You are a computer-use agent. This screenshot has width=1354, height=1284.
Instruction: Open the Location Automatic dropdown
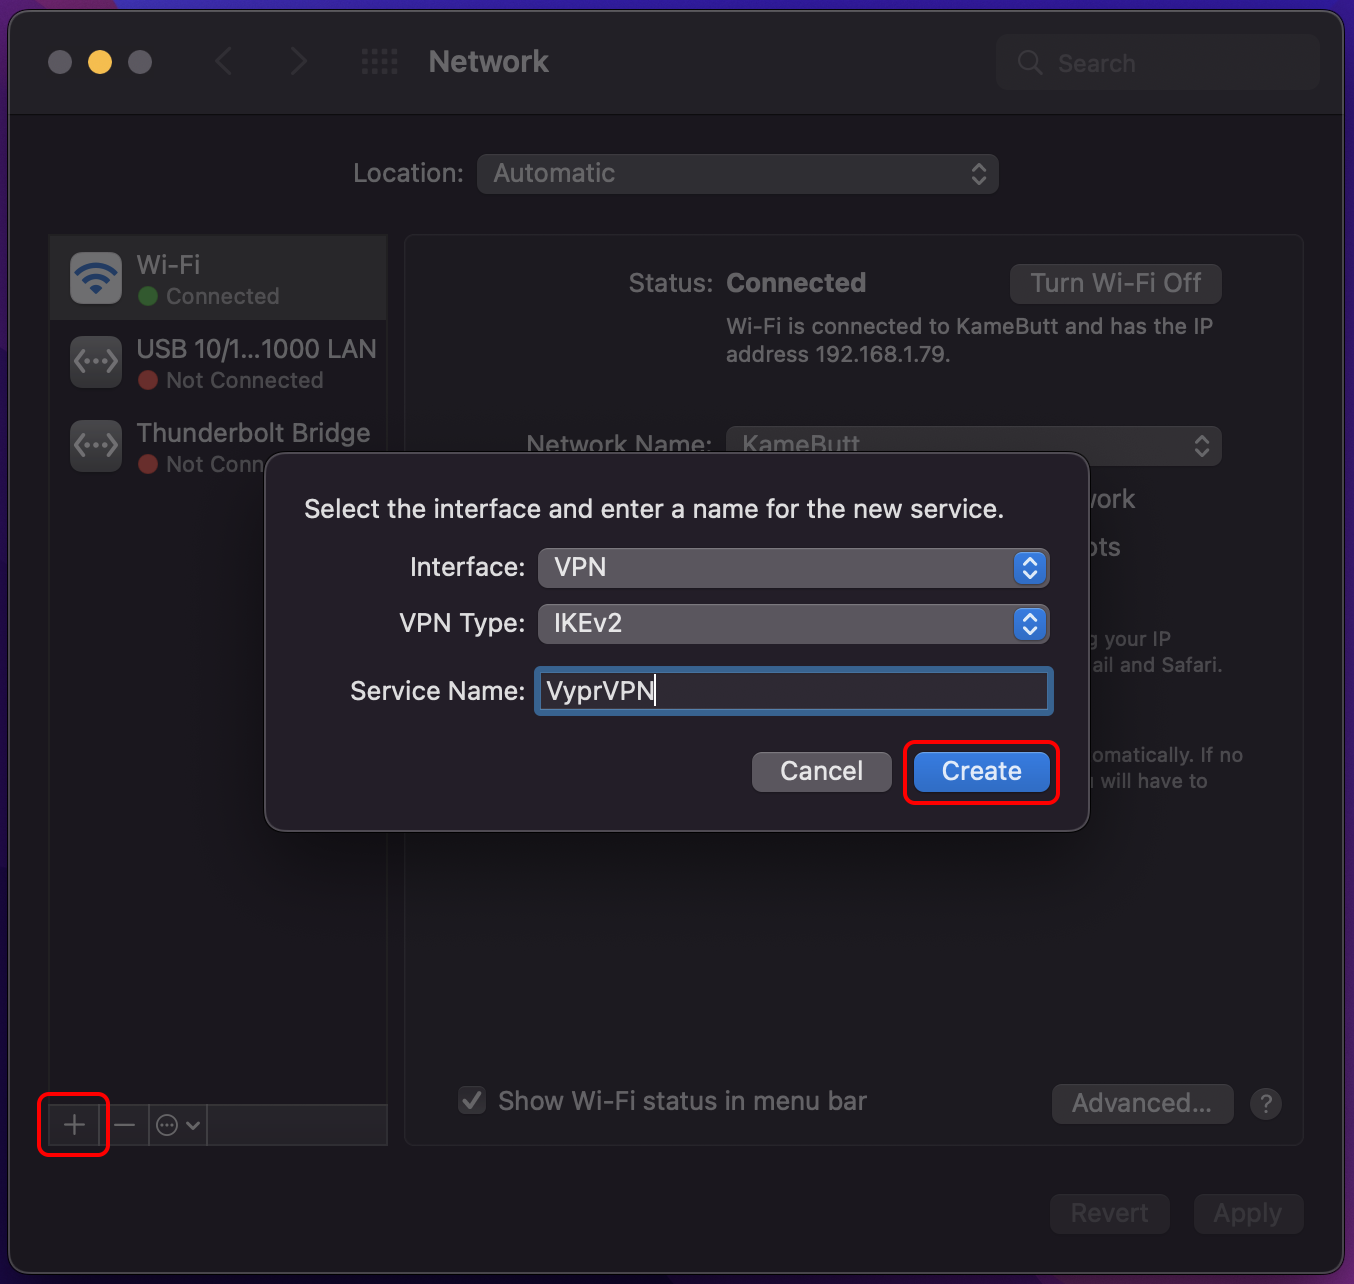(737, 173)
